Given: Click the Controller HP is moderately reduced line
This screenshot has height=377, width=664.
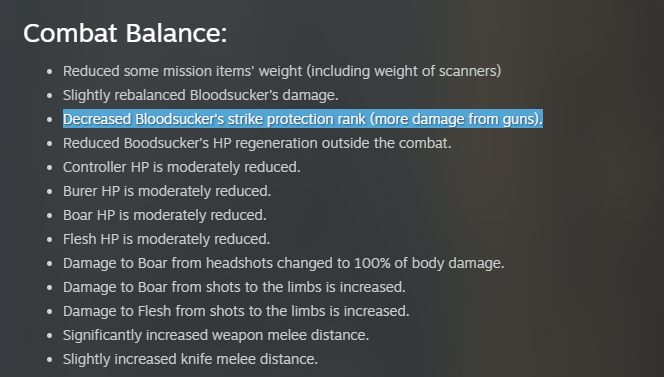Looking at the screenshot, I should pos(182,167).
